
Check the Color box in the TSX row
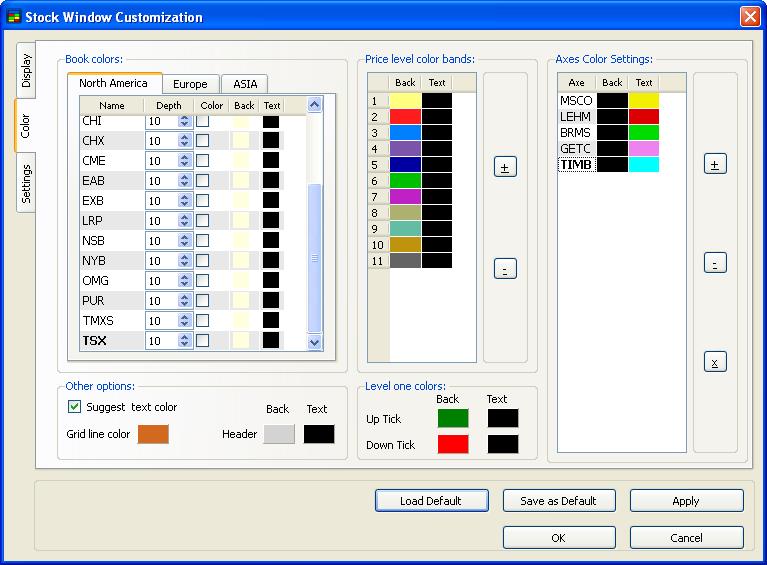[x=203, y=341]
